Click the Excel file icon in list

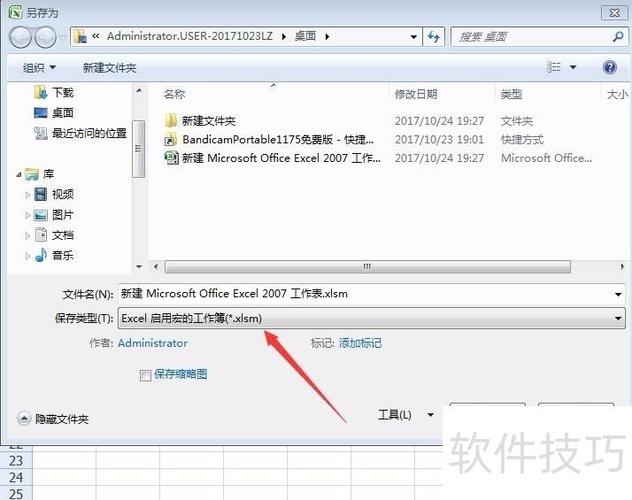click(x=171, y=158)
